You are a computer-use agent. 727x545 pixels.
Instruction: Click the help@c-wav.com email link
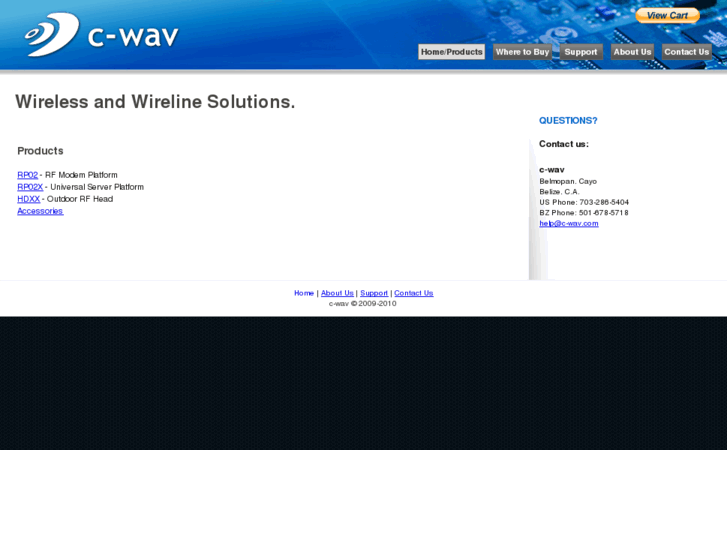[x=569, y=224]
